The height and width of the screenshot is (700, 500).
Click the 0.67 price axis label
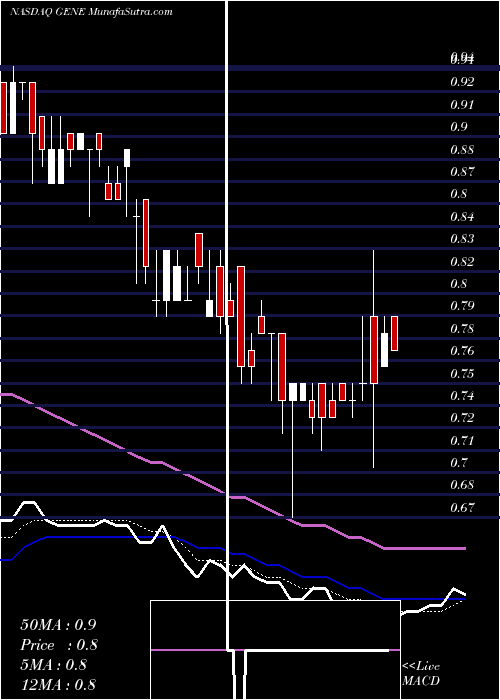pos(462,508)
